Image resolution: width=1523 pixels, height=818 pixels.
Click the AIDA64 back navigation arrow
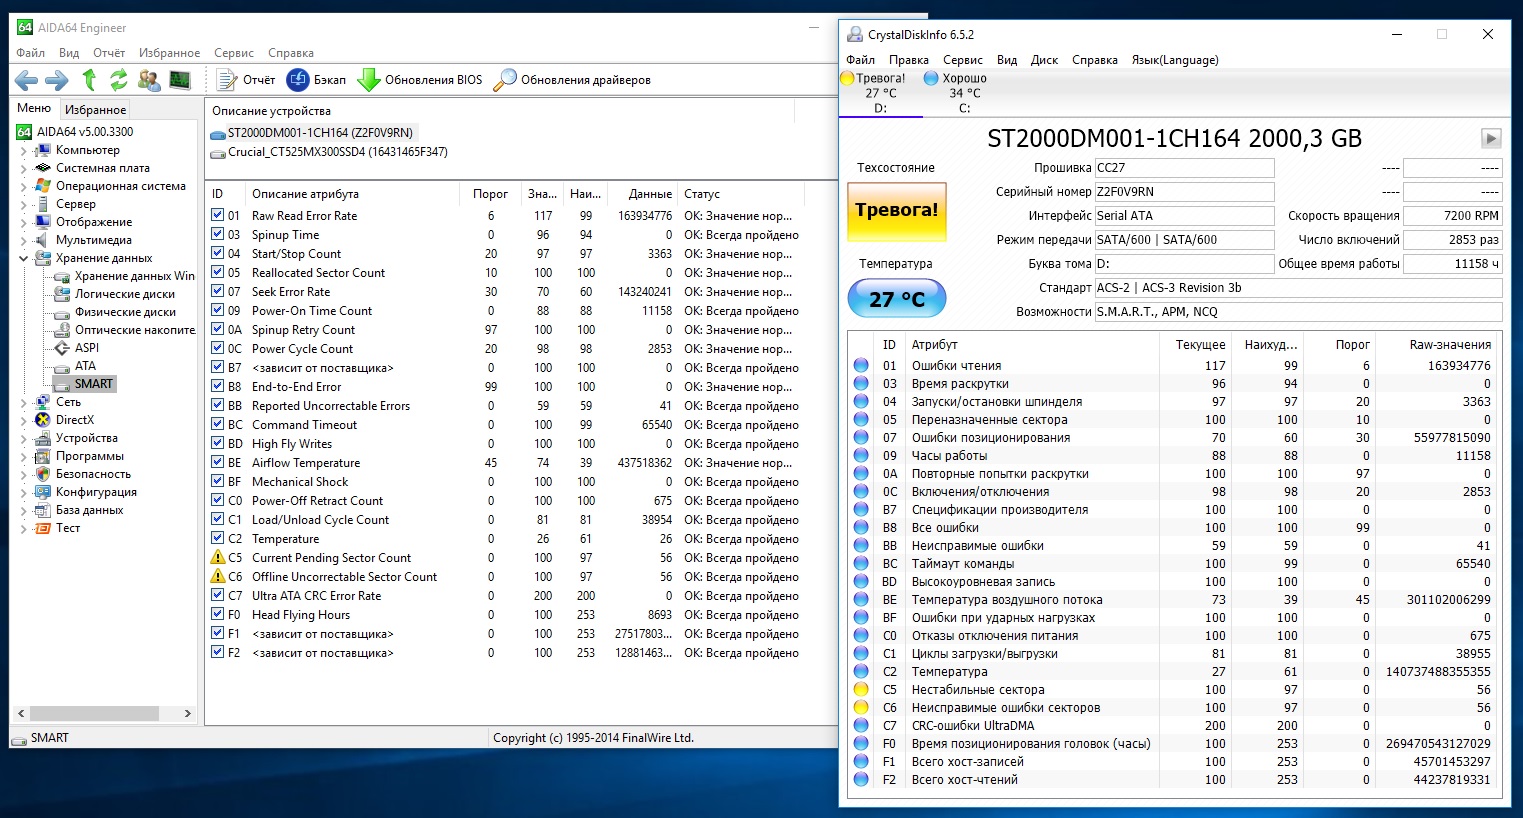[26, 80]
